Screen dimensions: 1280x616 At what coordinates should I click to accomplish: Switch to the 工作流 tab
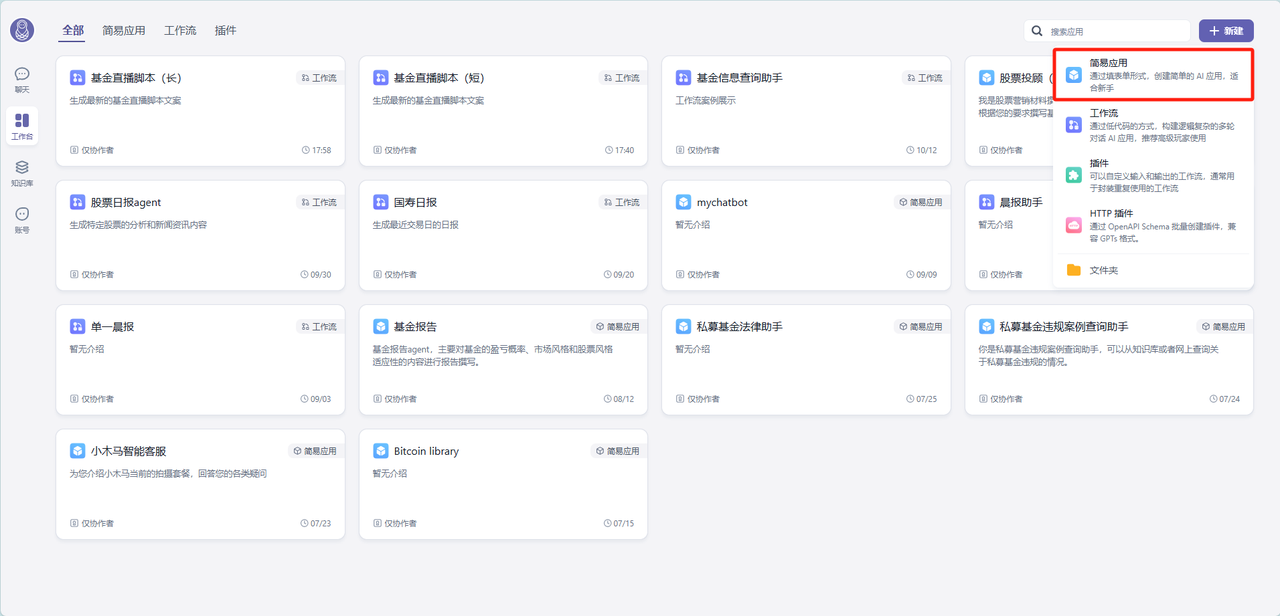[x=179, y=31]
